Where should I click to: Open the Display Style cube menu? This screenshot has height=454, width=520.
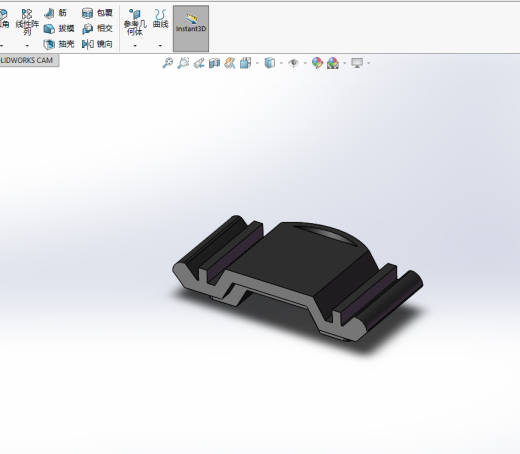point(270,63)
